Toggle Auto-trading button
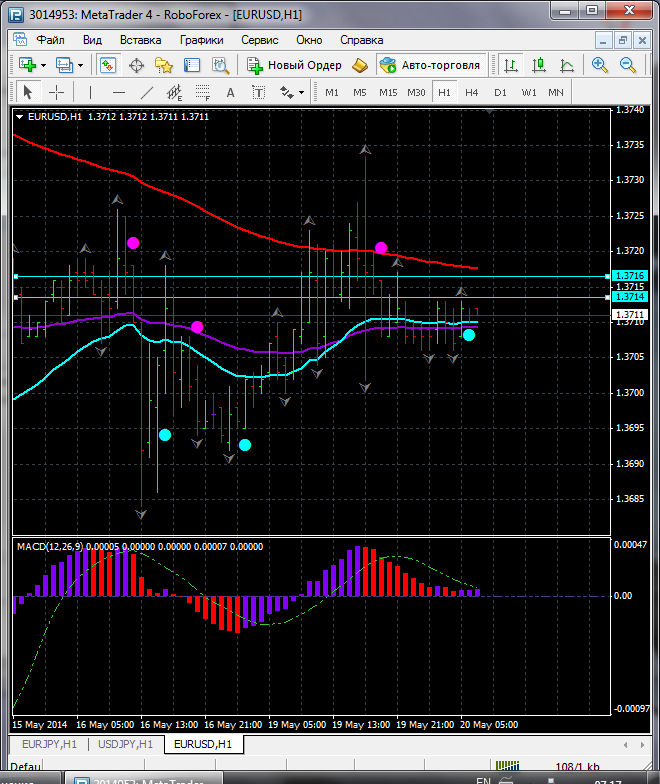The width and height of the screenshot is (660, 784). [x=429, y=65]
